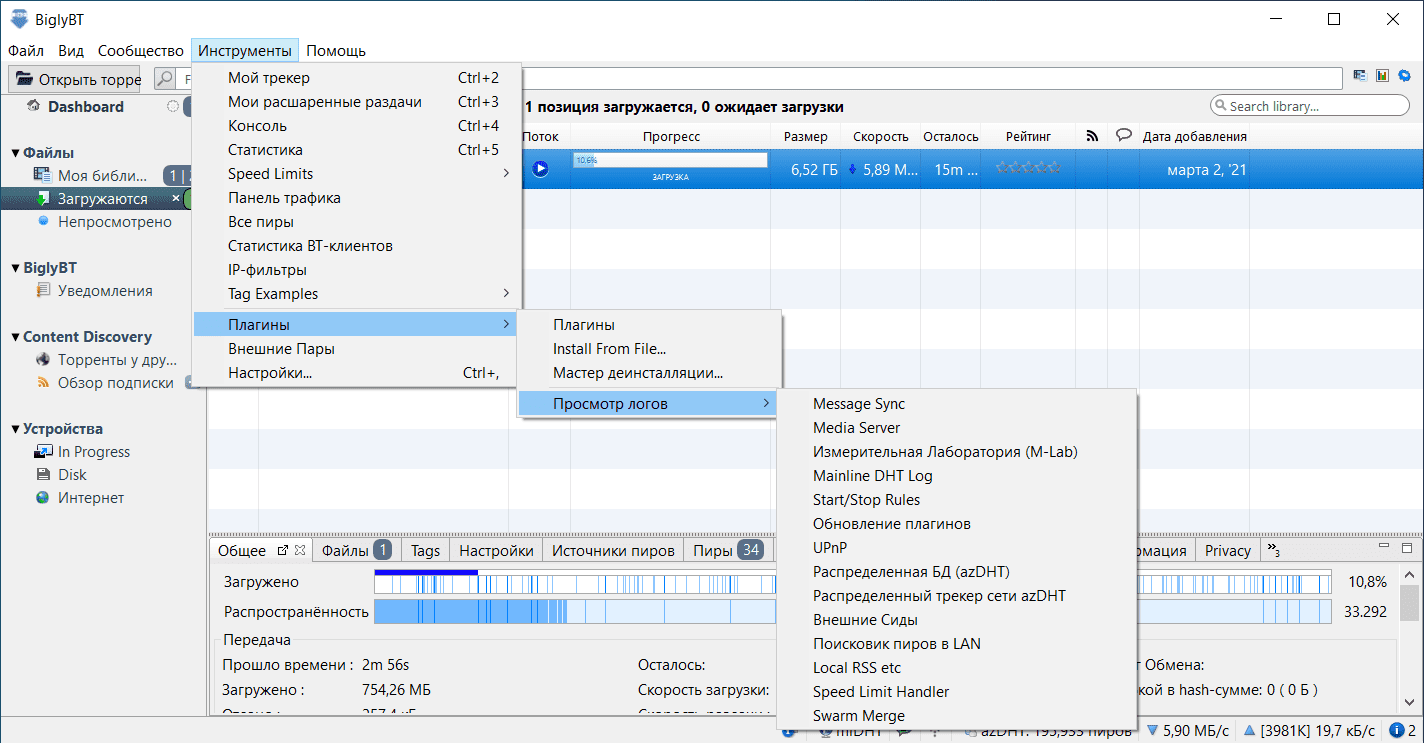Choose Swarm Merge log view
The height and width of the screenshot is (743, 1424).
[x=956, y=716]
